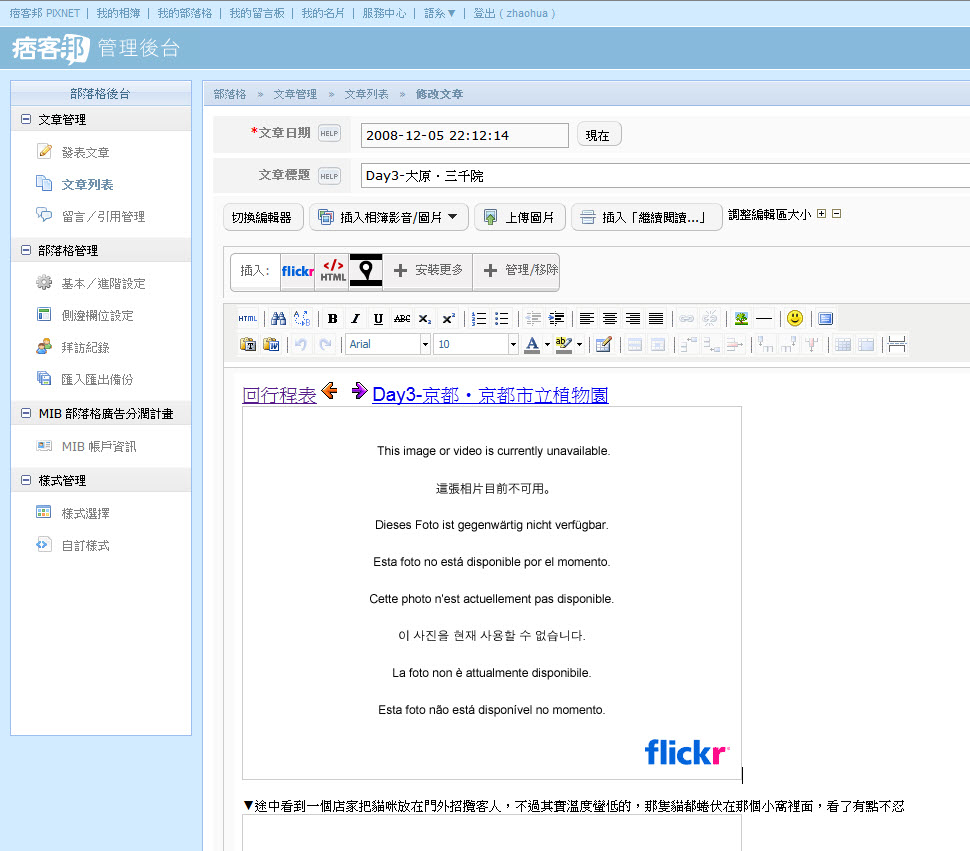Increase the paragraph indent
This screenshot has width=970, height=851.
556,319
